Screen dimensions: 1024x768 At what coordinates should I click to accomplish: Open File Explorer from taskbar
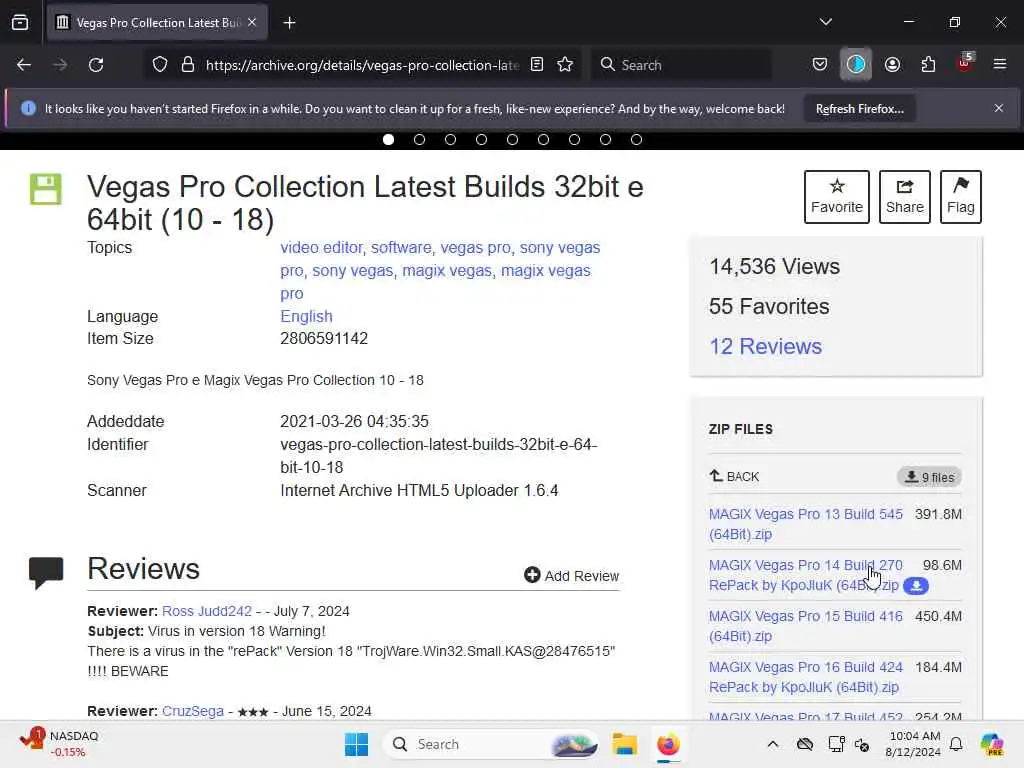(x=624, y=744)
